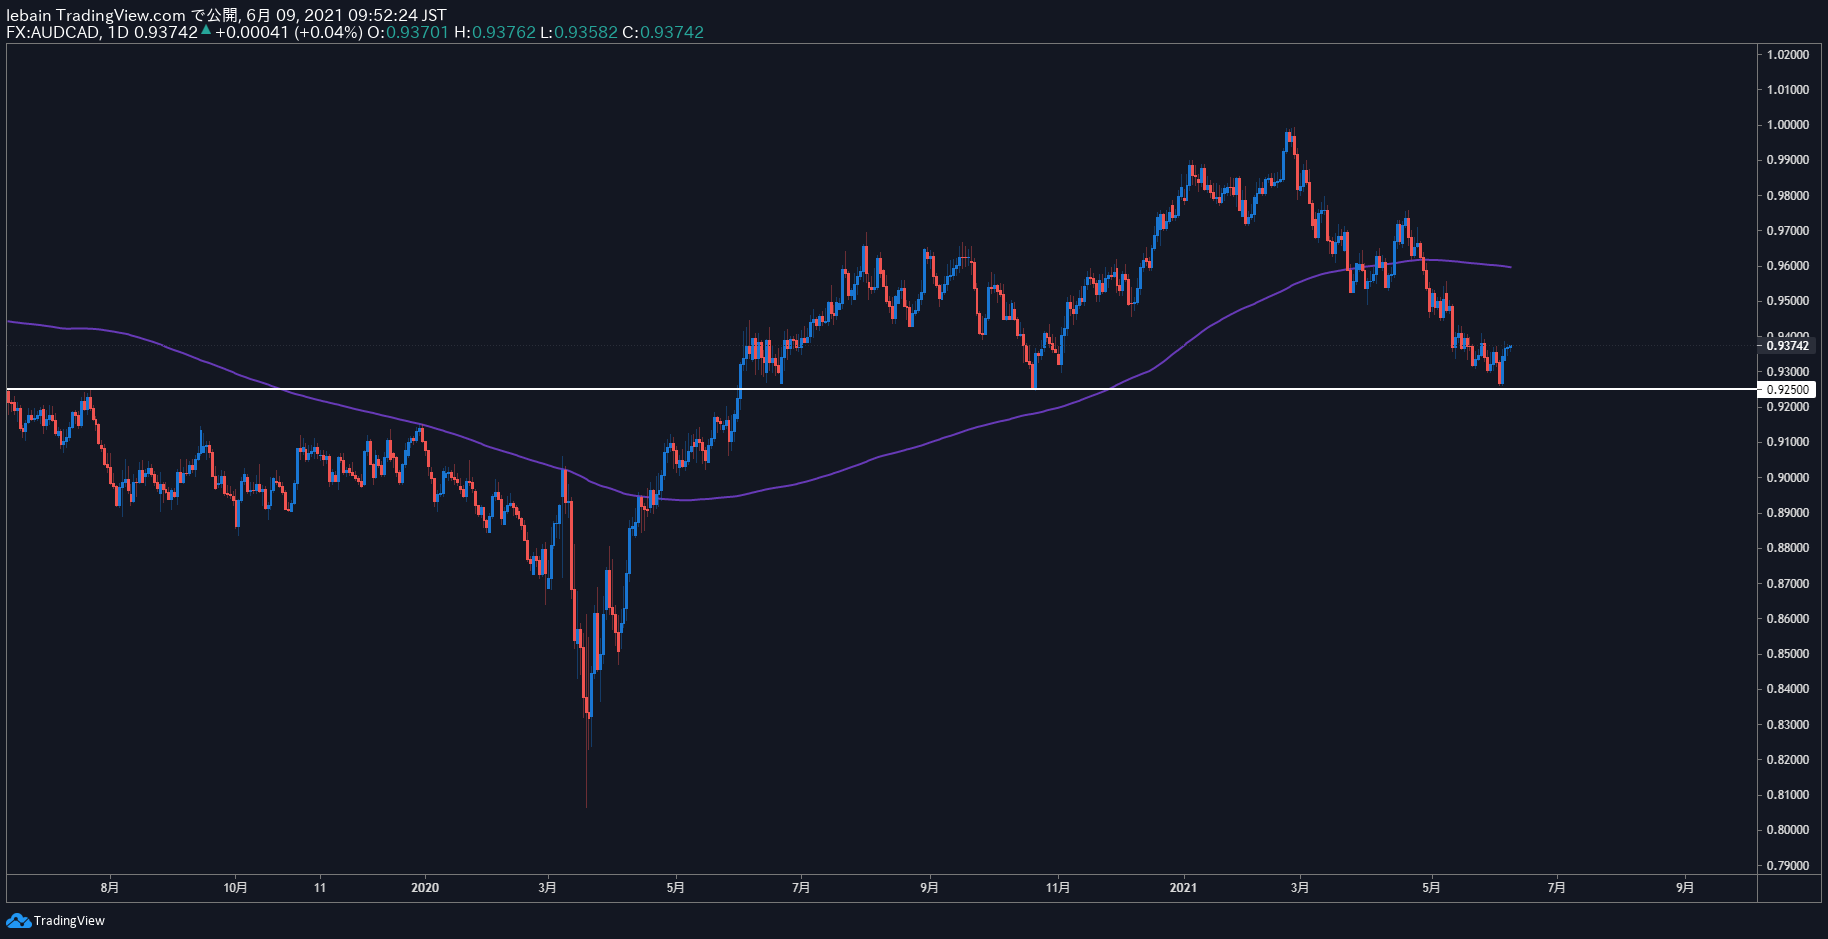The height and width of the screenshot is (939, 1828).
Task: Click the lebain publisher name in the header
Action: click(29, 15)
